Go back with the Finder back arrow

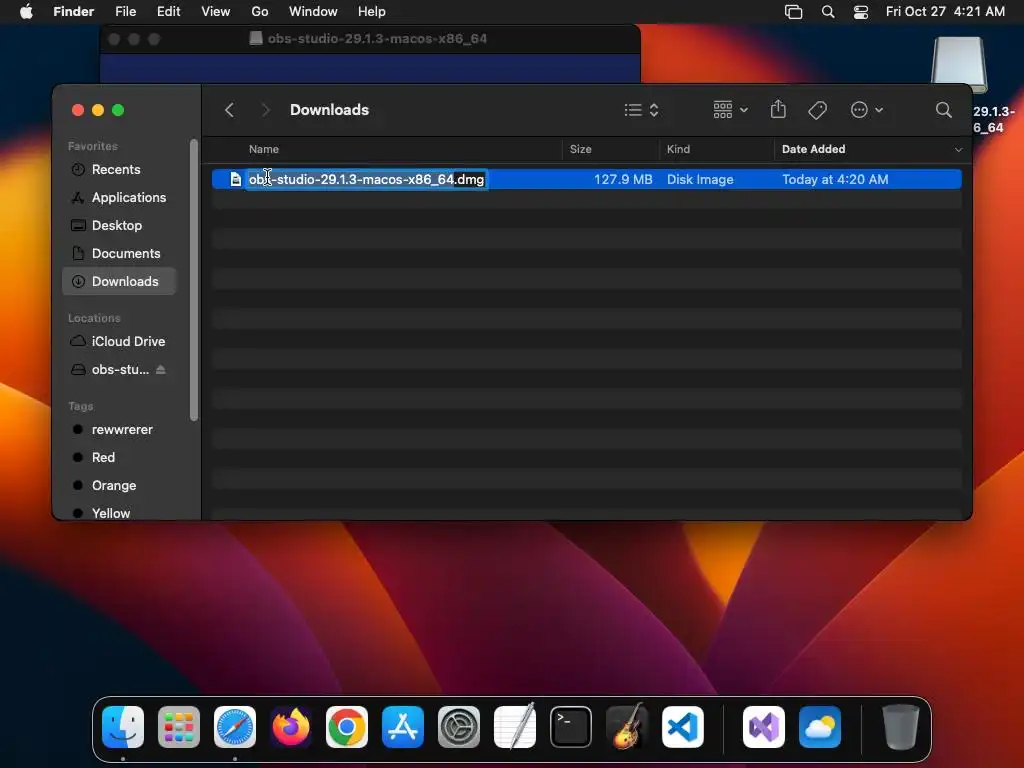[229, 110]
